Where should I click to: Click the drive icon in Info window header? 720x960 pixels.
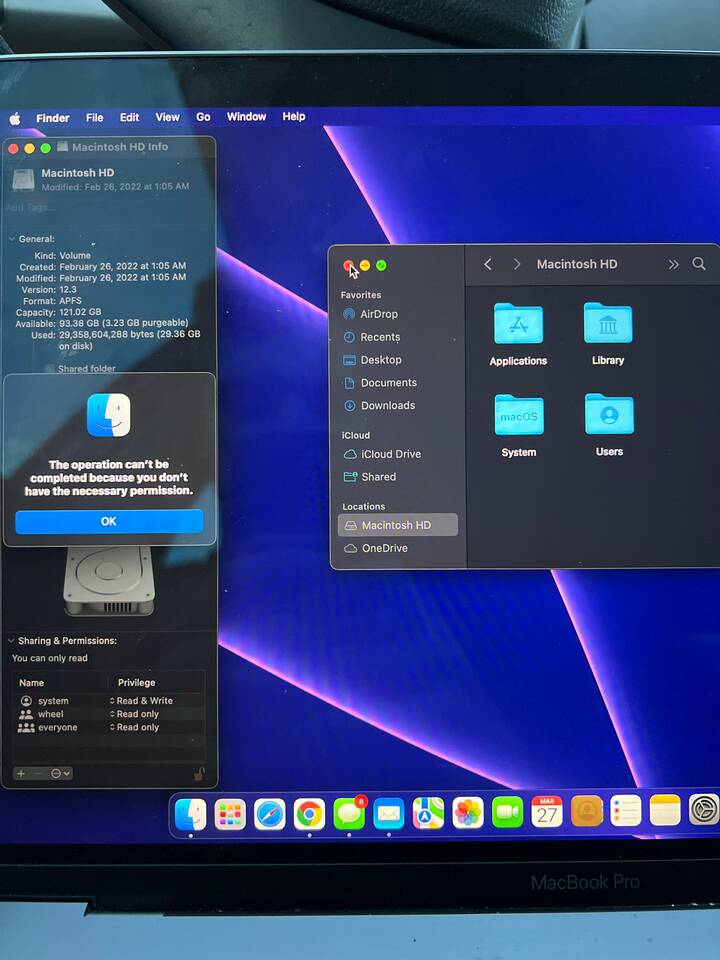[x=24, y=179]
